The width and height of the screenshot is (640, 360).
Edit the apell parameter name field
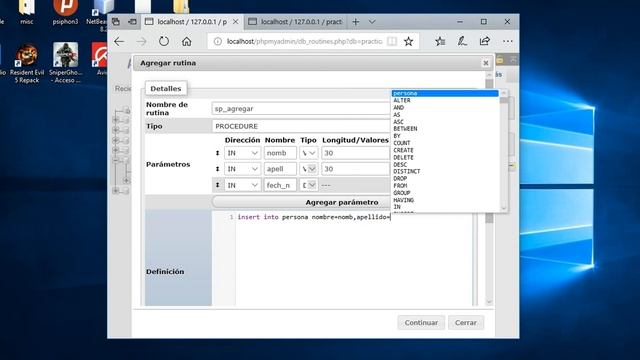(280, 169)
